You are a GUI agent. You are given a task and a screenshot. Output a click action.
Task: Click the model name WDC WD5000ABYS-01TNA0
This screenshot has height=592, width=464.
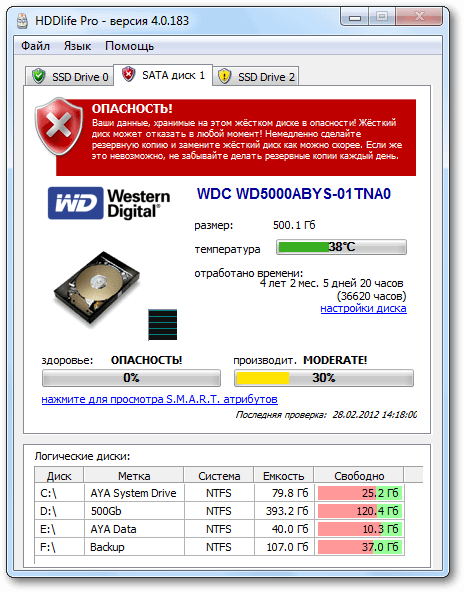(294, 194)
